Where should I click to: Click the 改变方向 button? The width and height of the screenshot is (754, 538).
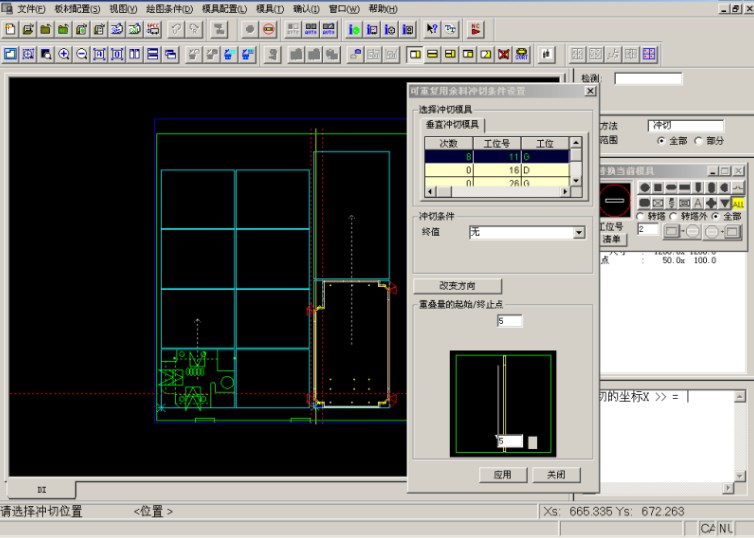(x=456, y=286)
